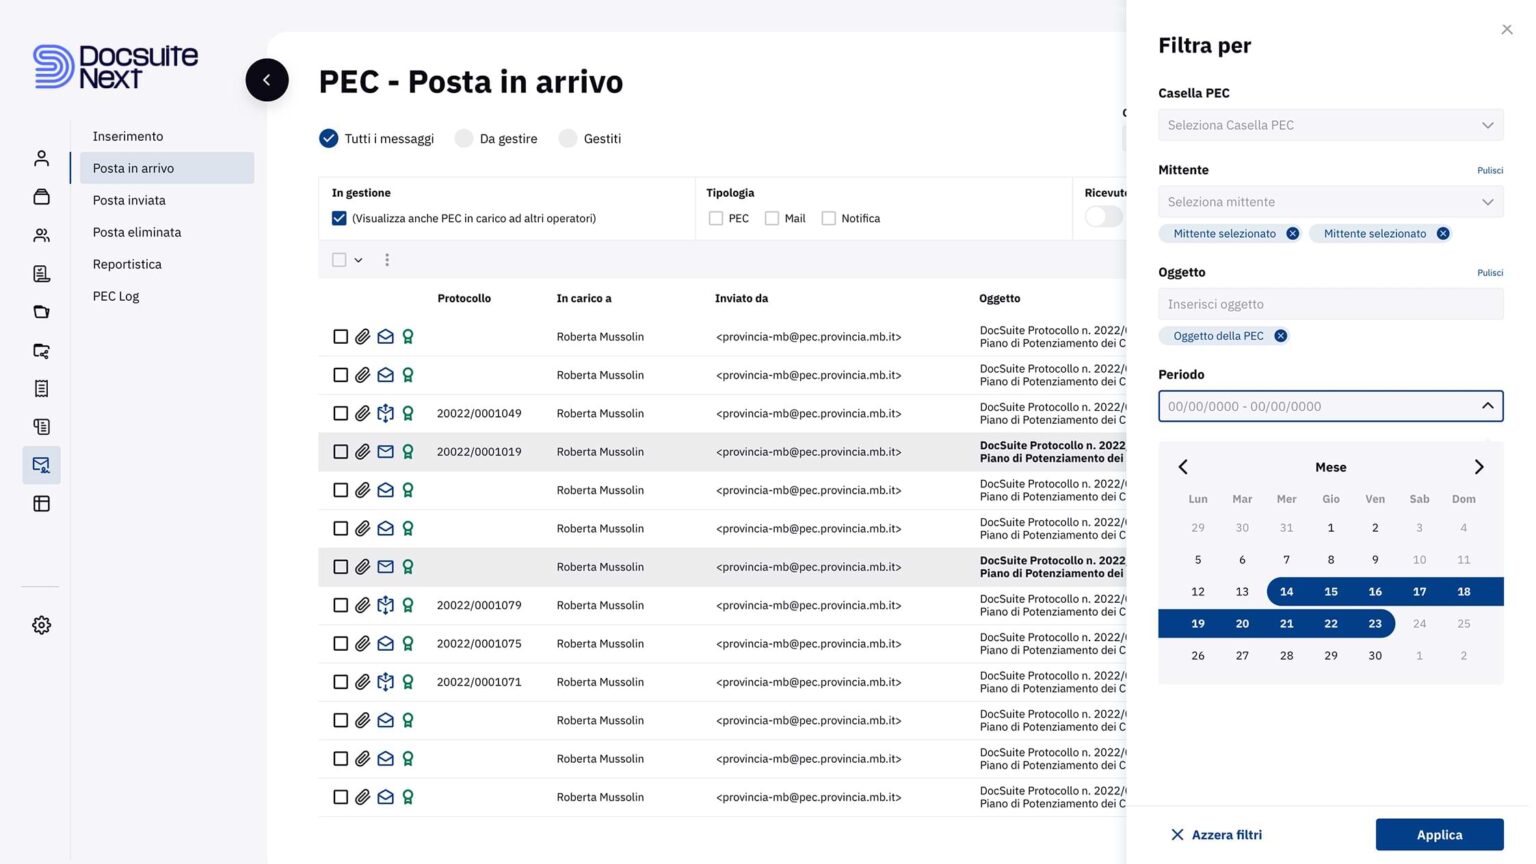This screenshot has width=1536, height=864.
Task: Open the Seleziona Casella PEC dropdown
Action: pyautogui.click(x=1330, y=124)
